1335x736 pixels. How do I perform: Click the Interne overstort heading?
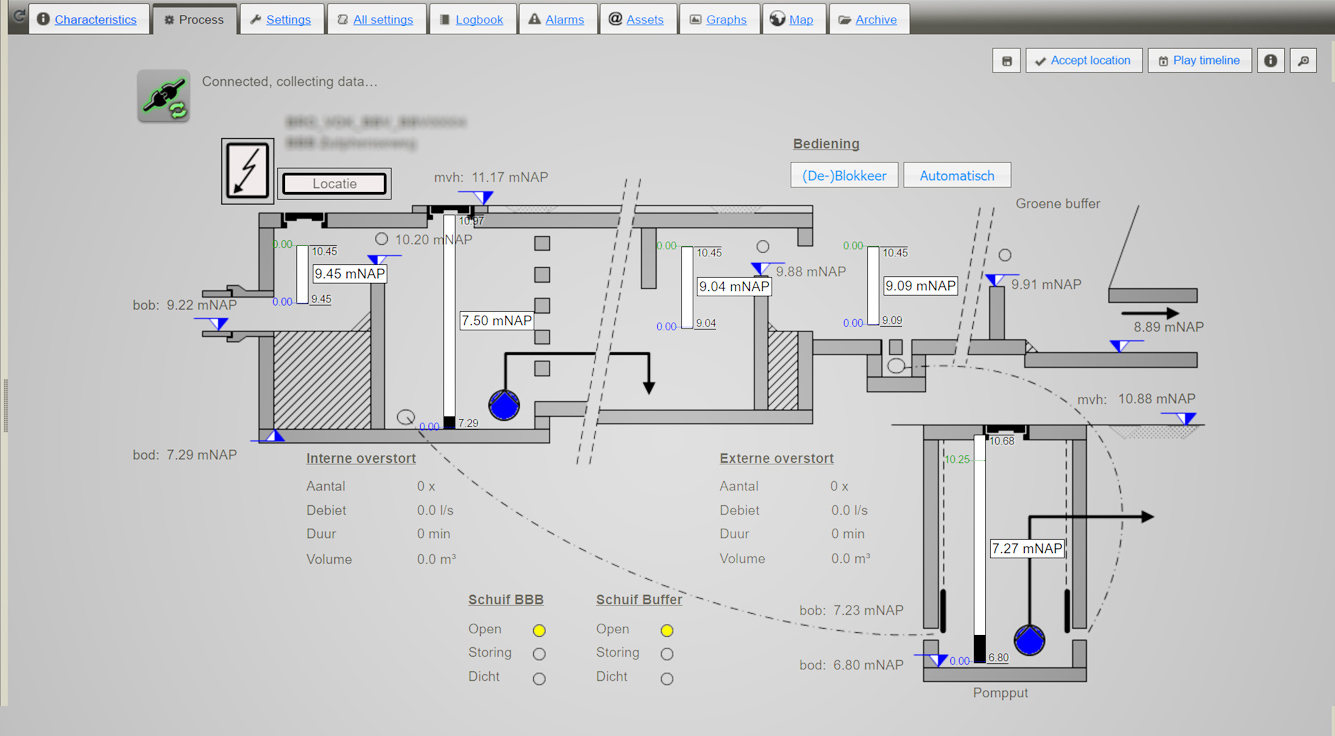[x=361, y=459]
